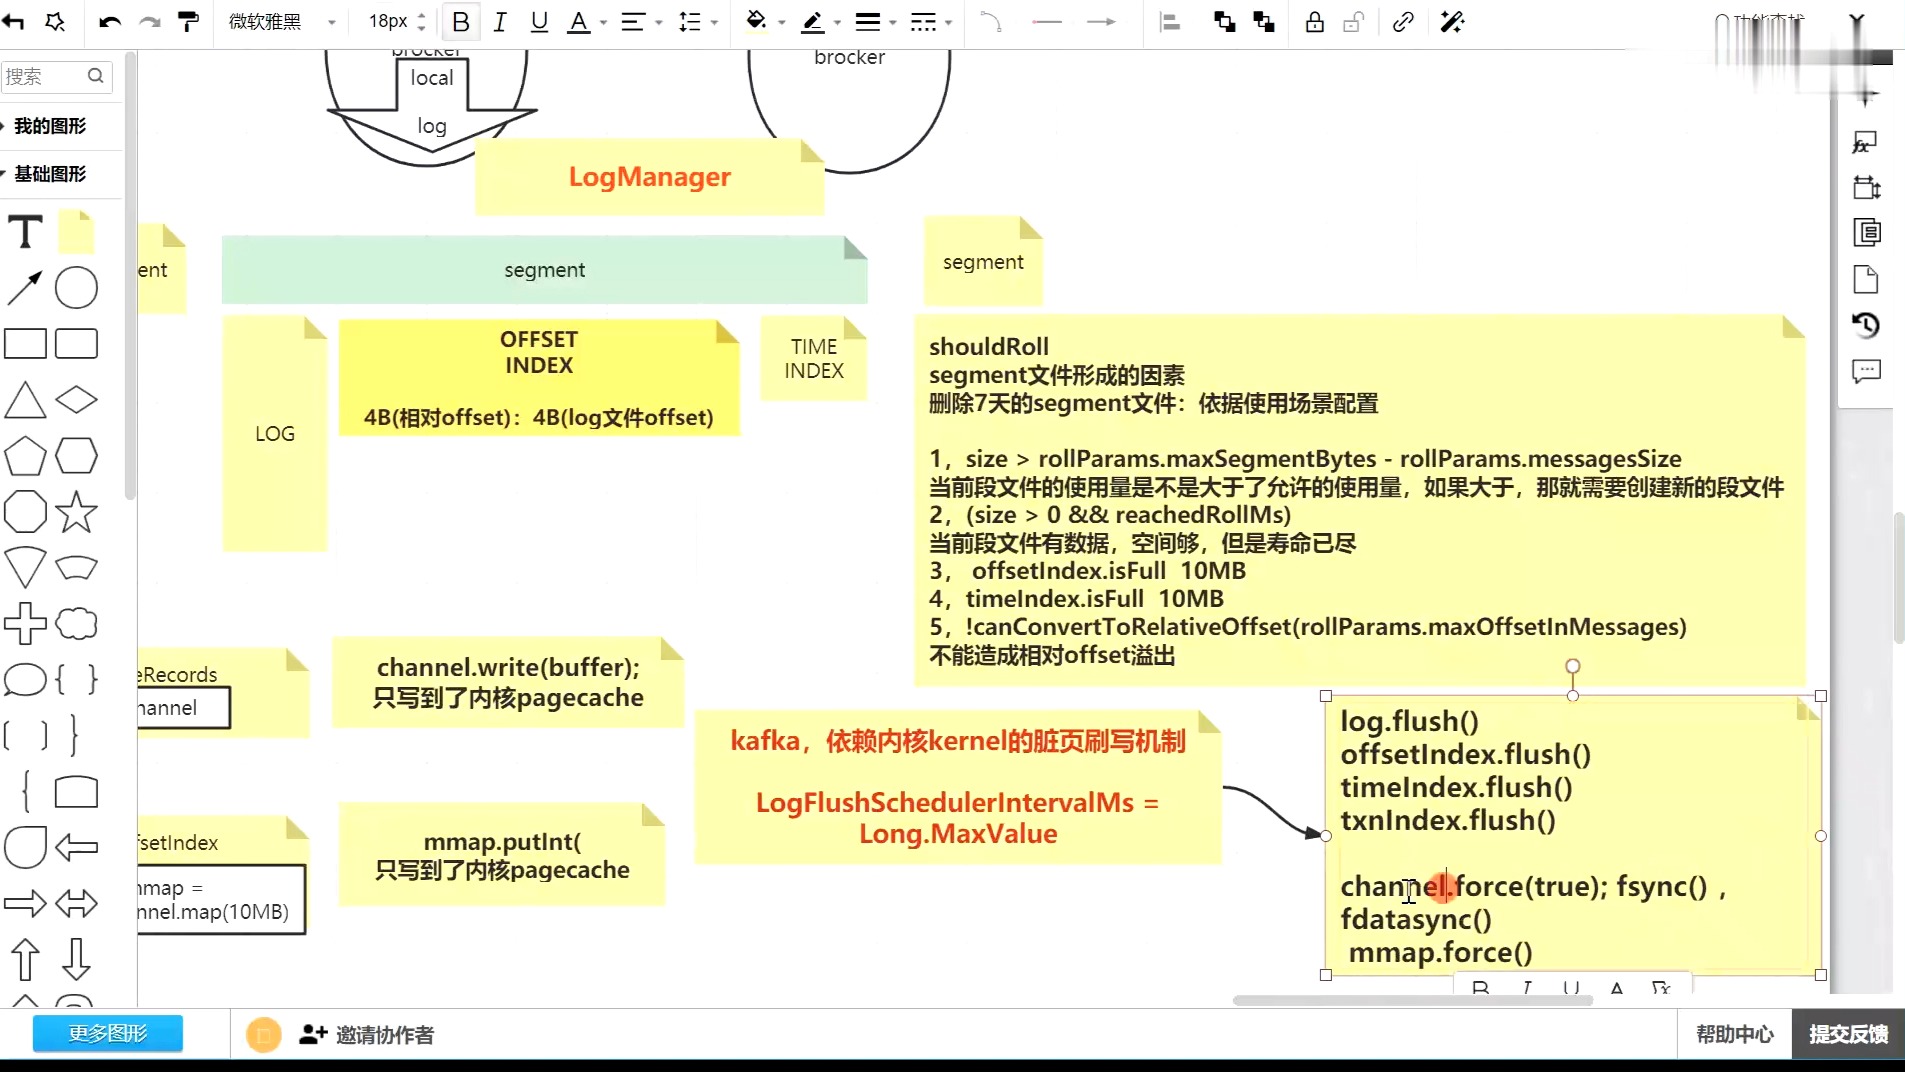Viewport: 1905px width, 1072px height.
Task: Click the format painter icon
Action: (x=188, y=22)
